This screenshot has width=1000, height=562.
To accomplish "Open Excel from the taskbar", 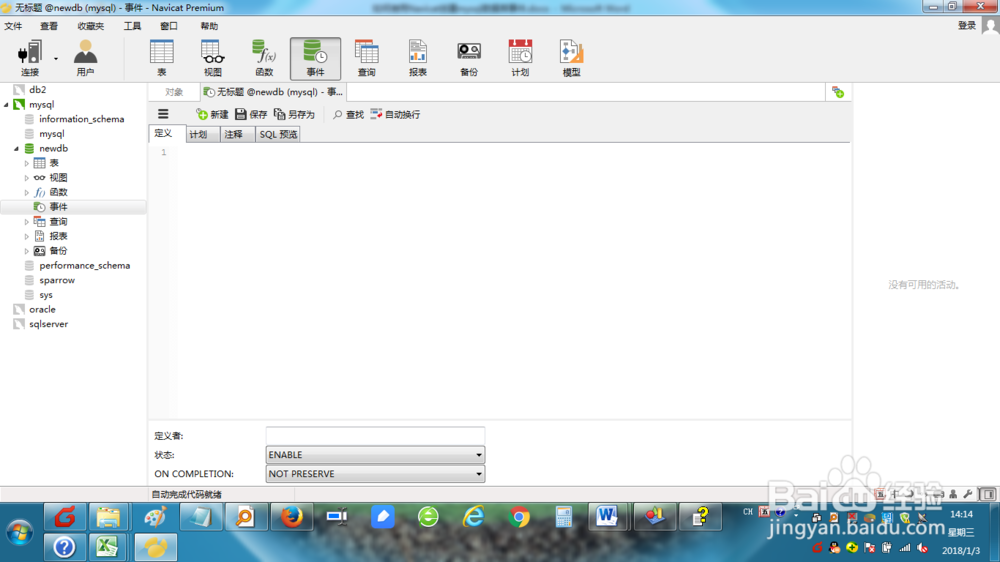I will point(108,547).
